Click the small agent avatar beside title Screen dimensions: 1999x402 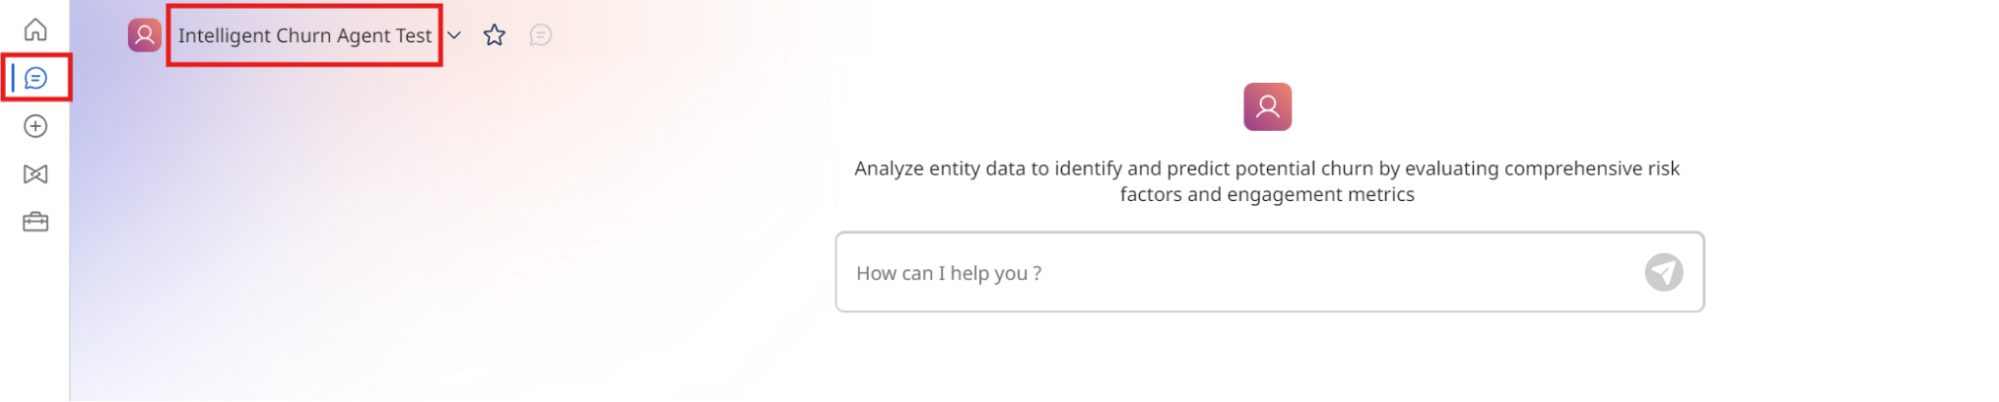click(144, 35)
